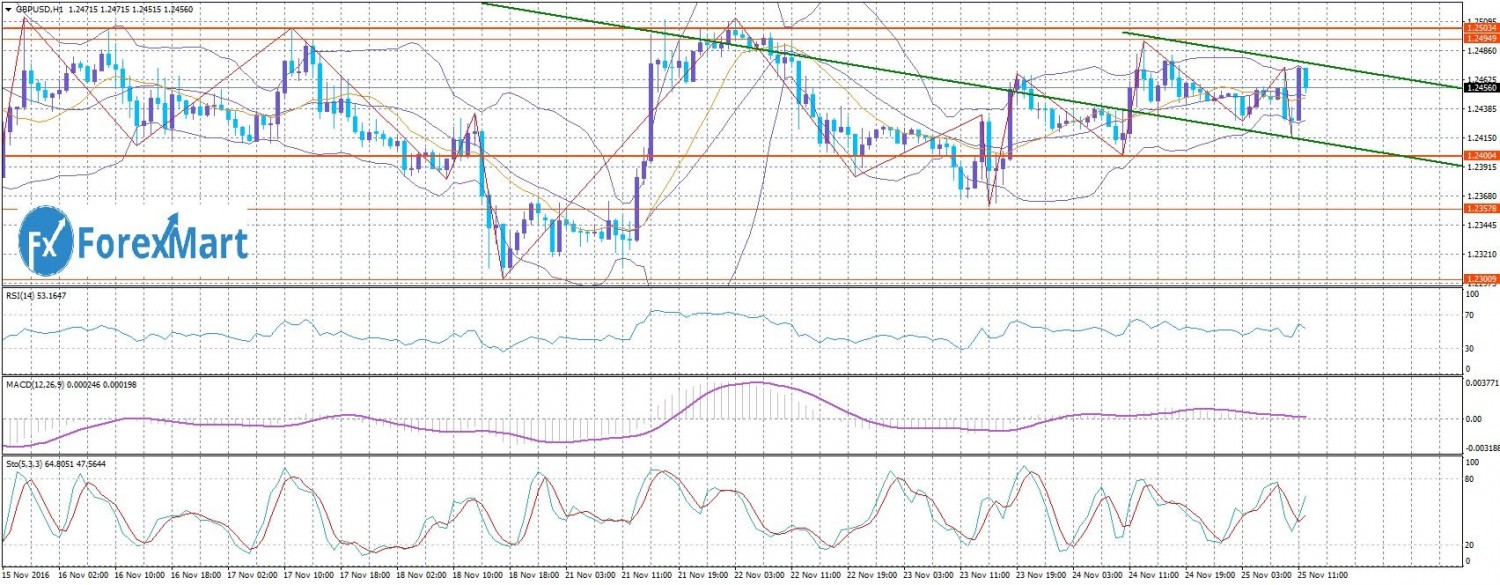Click the 15 Nov 2016 date marker
Screen dimensions: 1500x585
[29, 576]
